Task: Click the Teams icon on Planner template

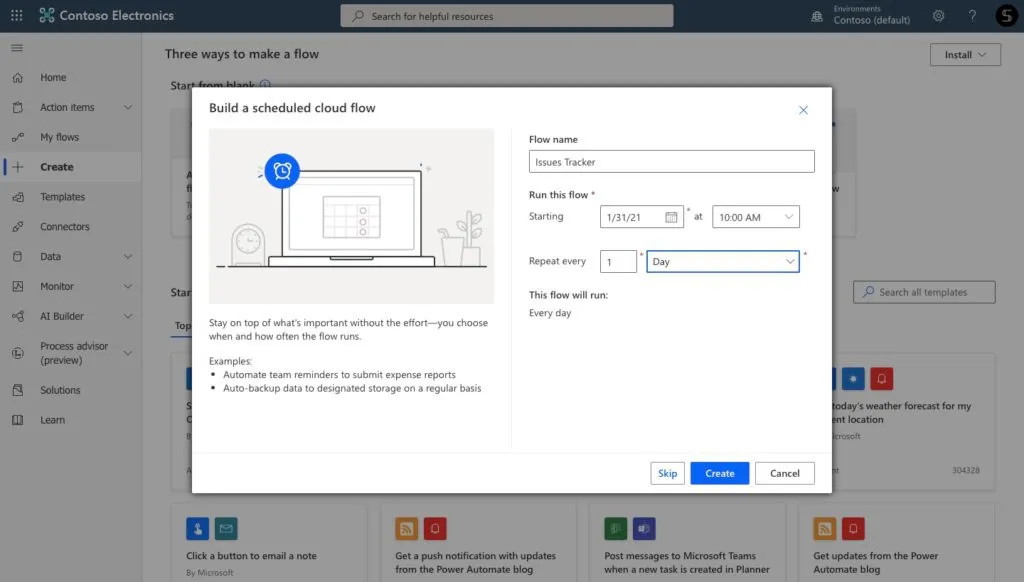Action: 644,528
